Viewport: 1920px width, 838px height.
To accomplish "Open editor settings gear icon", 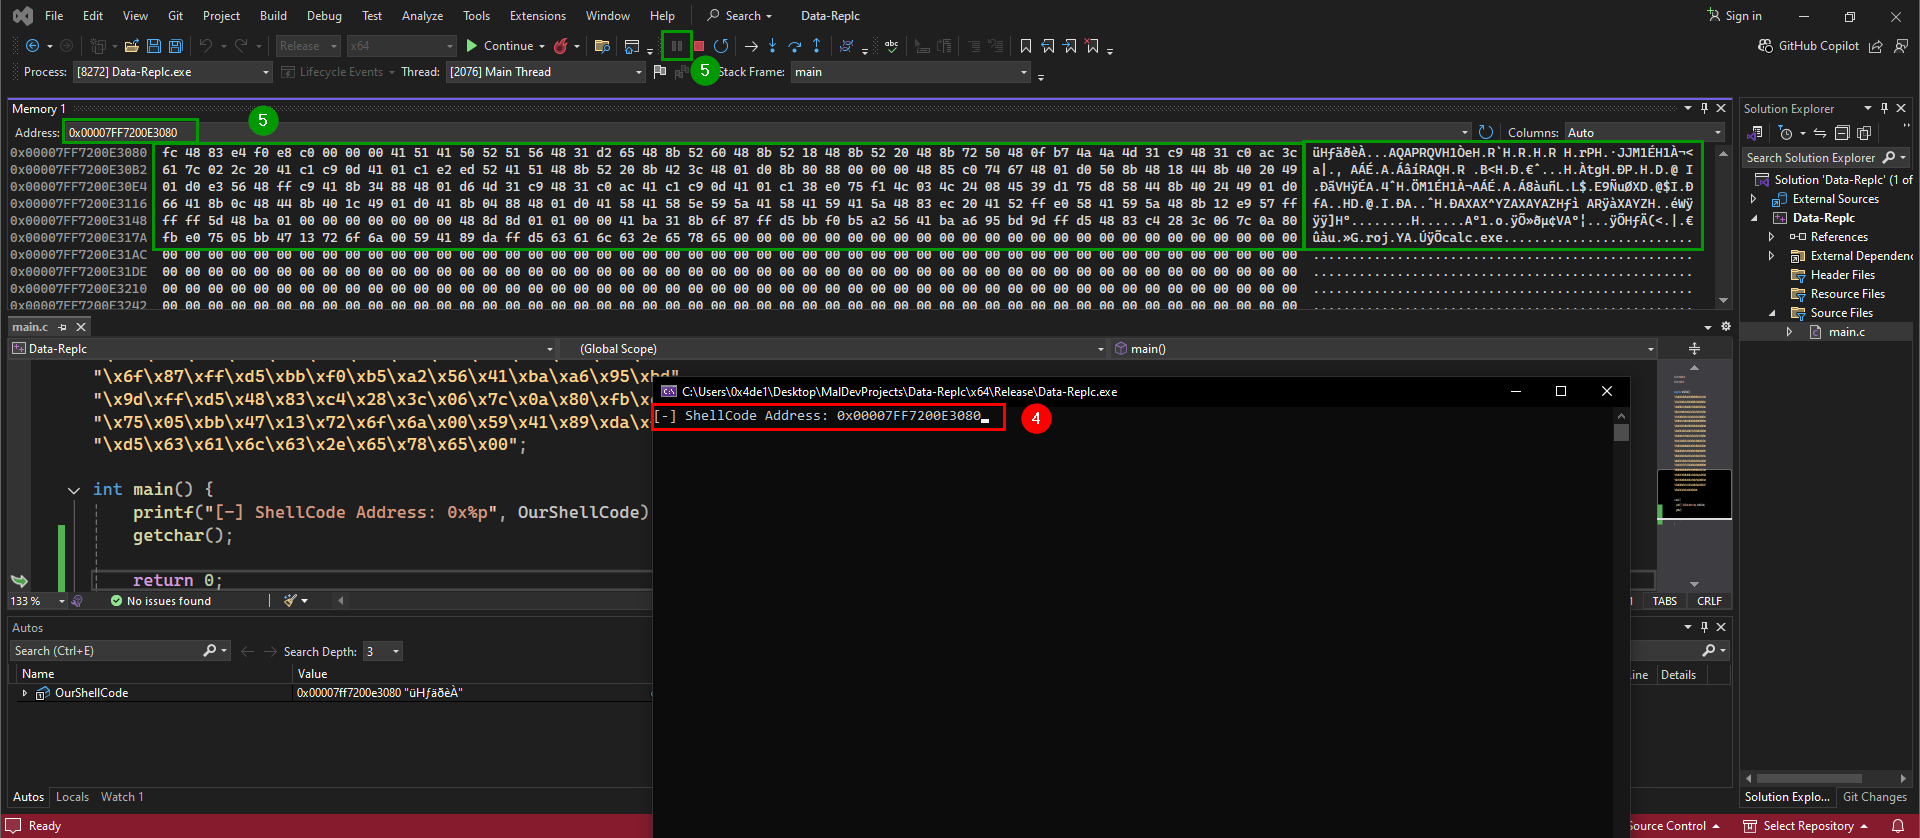I will coord(1725,327).
